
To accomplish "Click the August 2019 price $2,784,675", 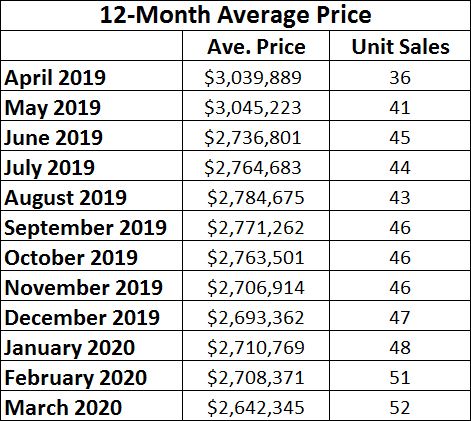I will [256, 196].
